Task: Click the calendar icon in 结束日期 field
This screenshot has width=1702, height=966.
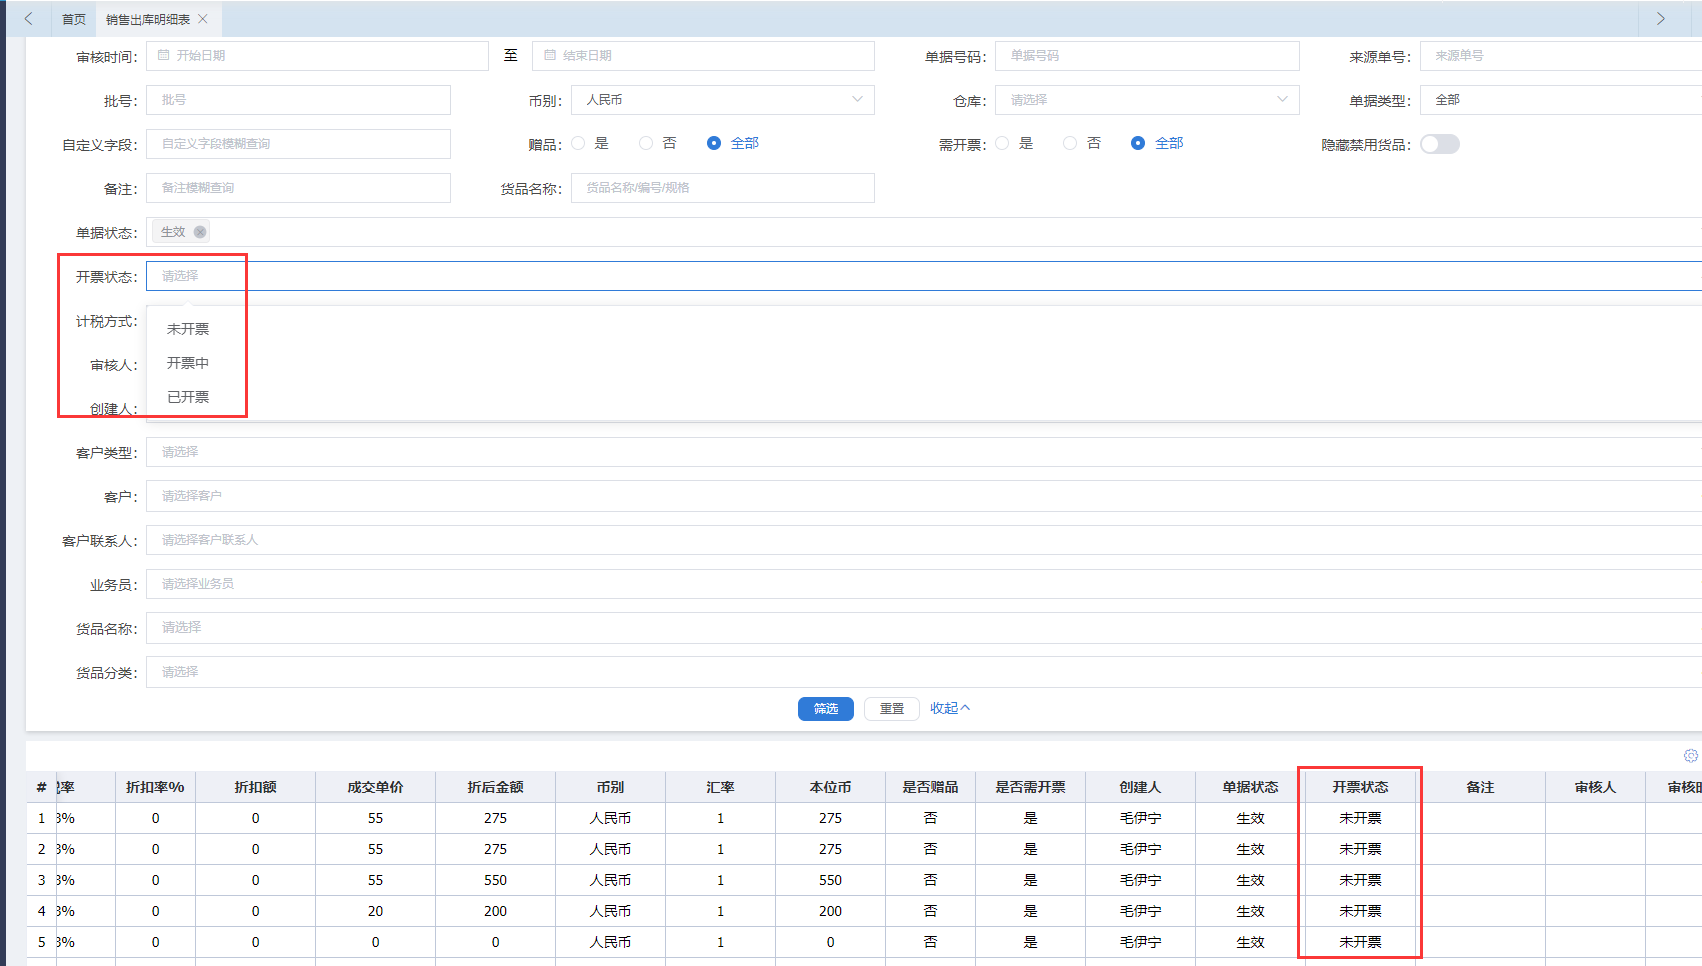Action: (550, 56)
